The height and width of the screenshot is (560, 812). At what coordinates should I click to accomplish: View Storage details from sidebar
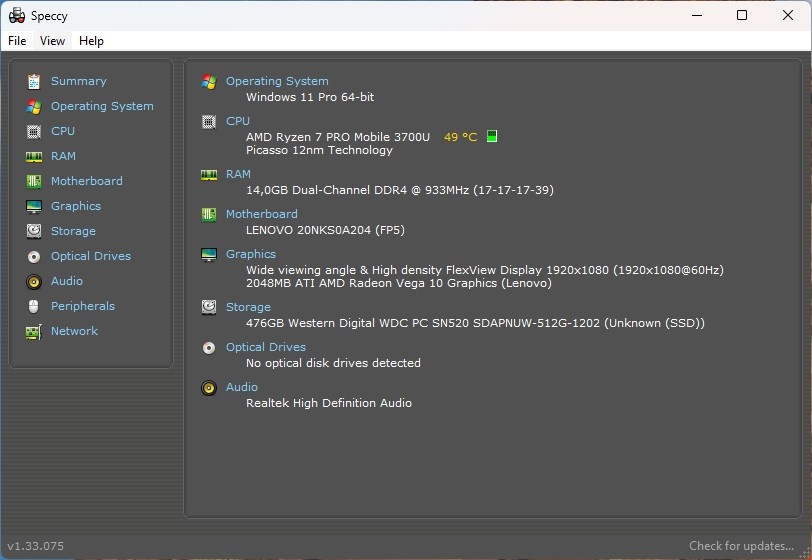click(73, 231)
